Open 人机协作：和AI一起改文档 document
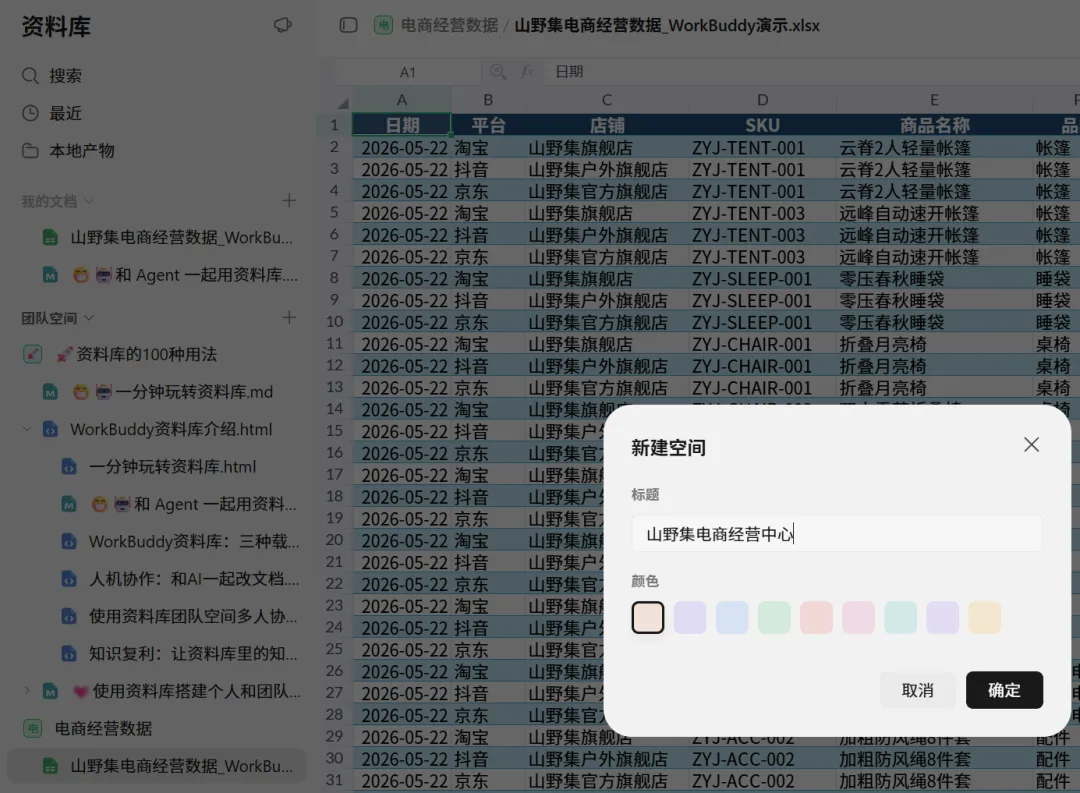The height and width of the screenshot is (793, 1080). pyautogui.click(x=194, y=579)
